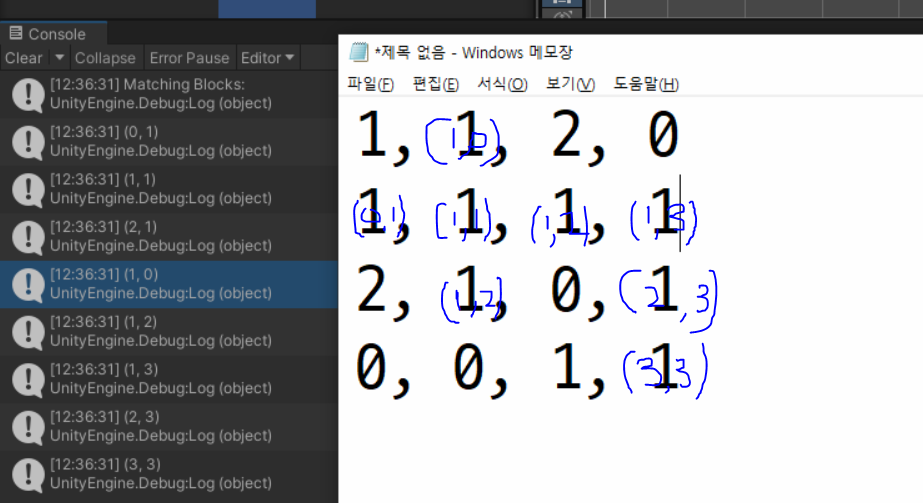Click the '2' starting Notepad's third row
The width and height of the screenshot is (923, 503).
point(371,289)
